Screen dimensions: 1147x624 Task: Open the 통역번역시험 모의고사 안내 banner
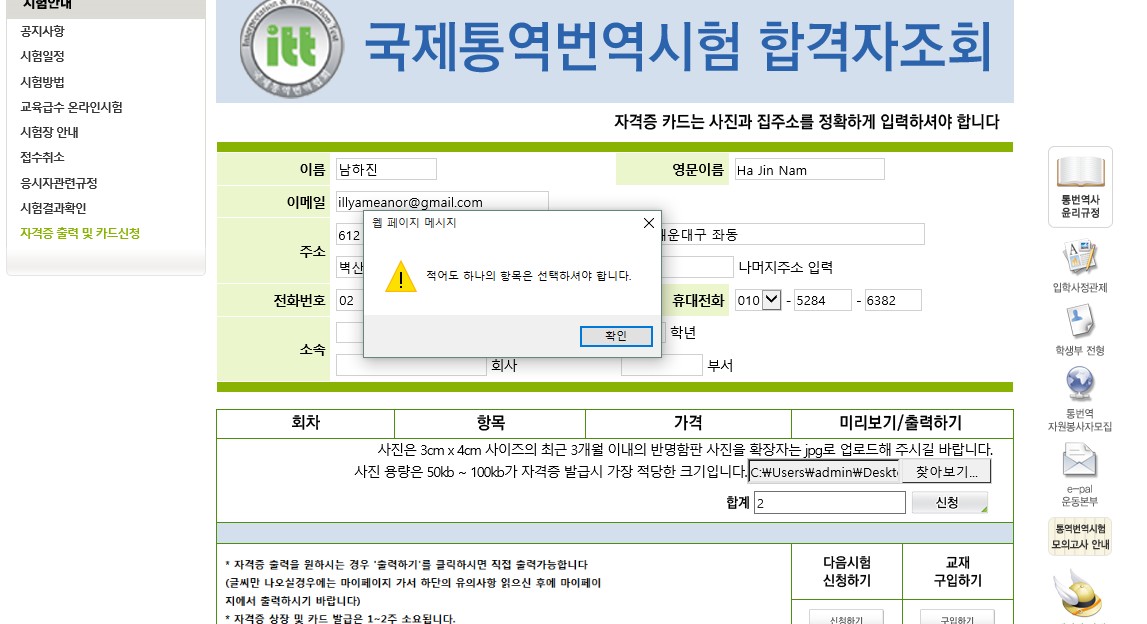(x=1080, y=536)
